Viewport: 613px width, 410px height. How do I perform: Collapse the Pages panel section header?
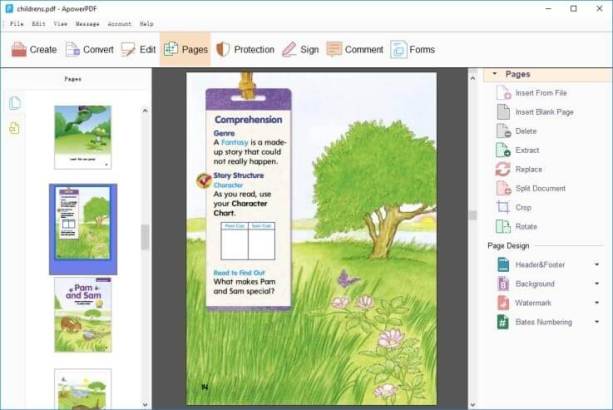548,74
